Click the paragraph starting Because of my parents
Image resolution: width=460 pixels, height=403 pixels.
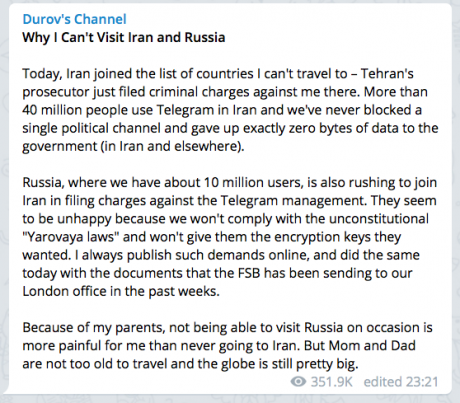click(x=227, y=346)
